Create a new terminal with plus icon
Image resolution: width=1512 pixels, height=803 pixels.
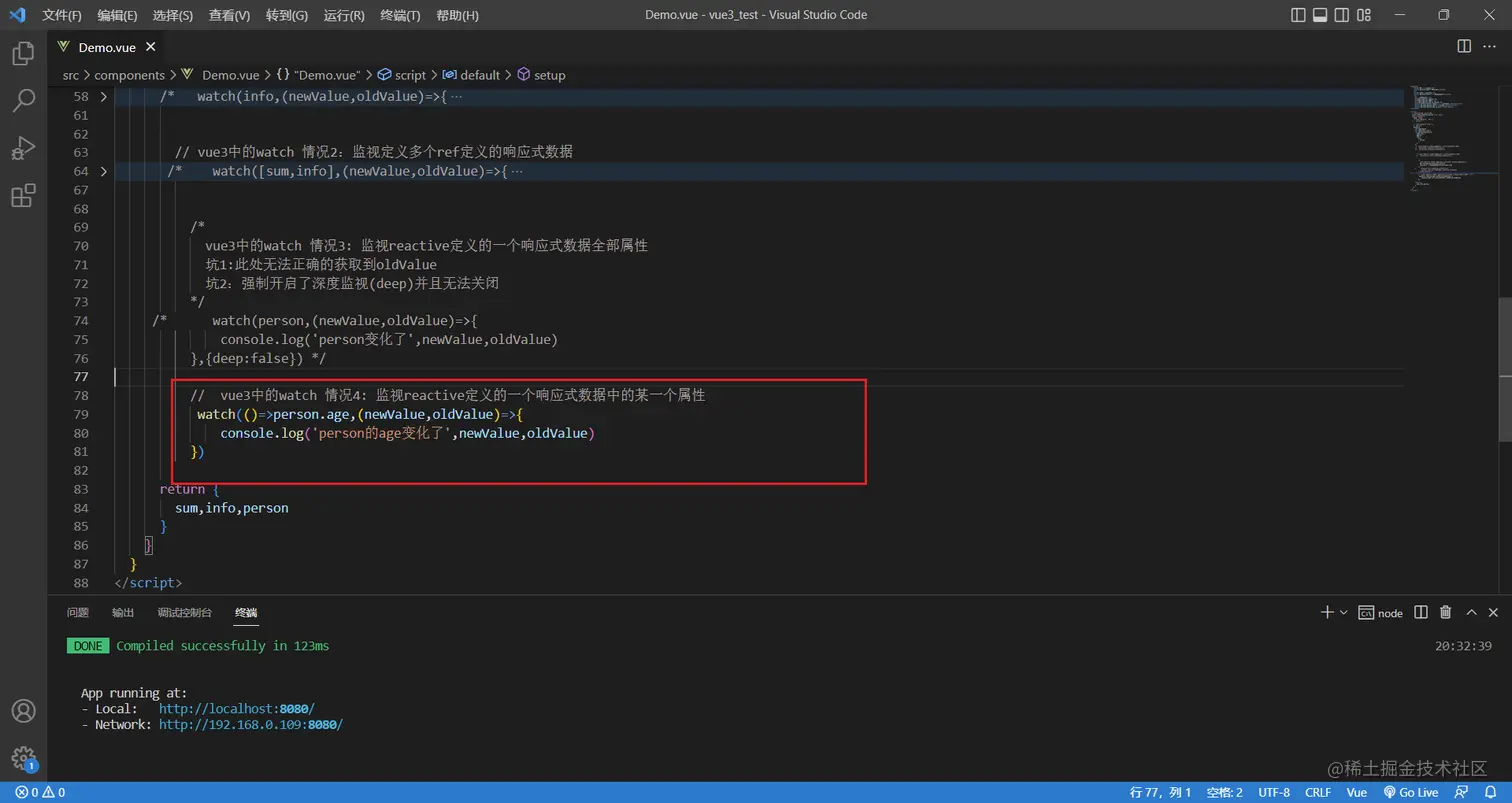coord(1327,612)
